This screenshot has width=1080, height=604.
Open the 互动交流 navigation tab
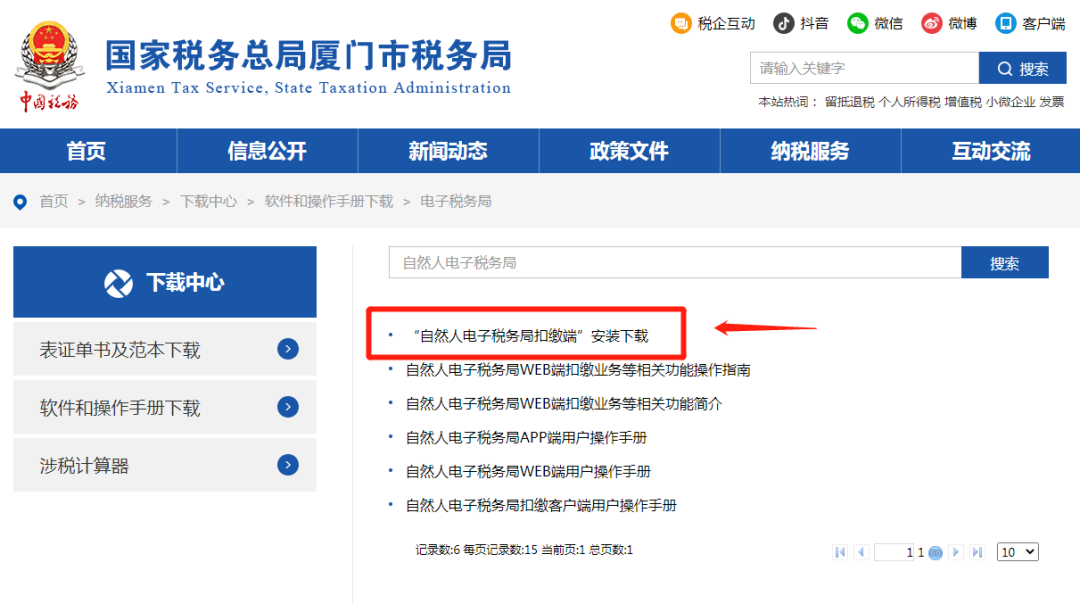991,151
